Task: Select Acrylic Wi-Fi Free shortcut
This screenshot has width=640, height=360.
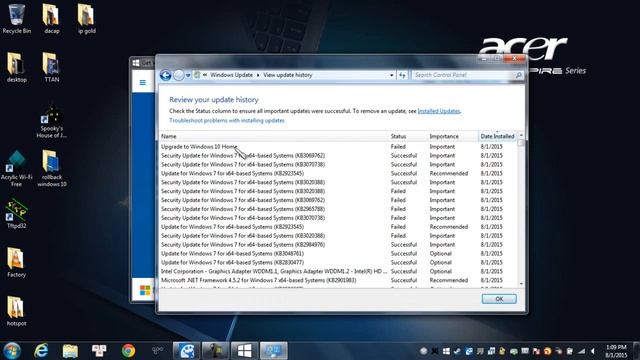Action: [16, 169]
